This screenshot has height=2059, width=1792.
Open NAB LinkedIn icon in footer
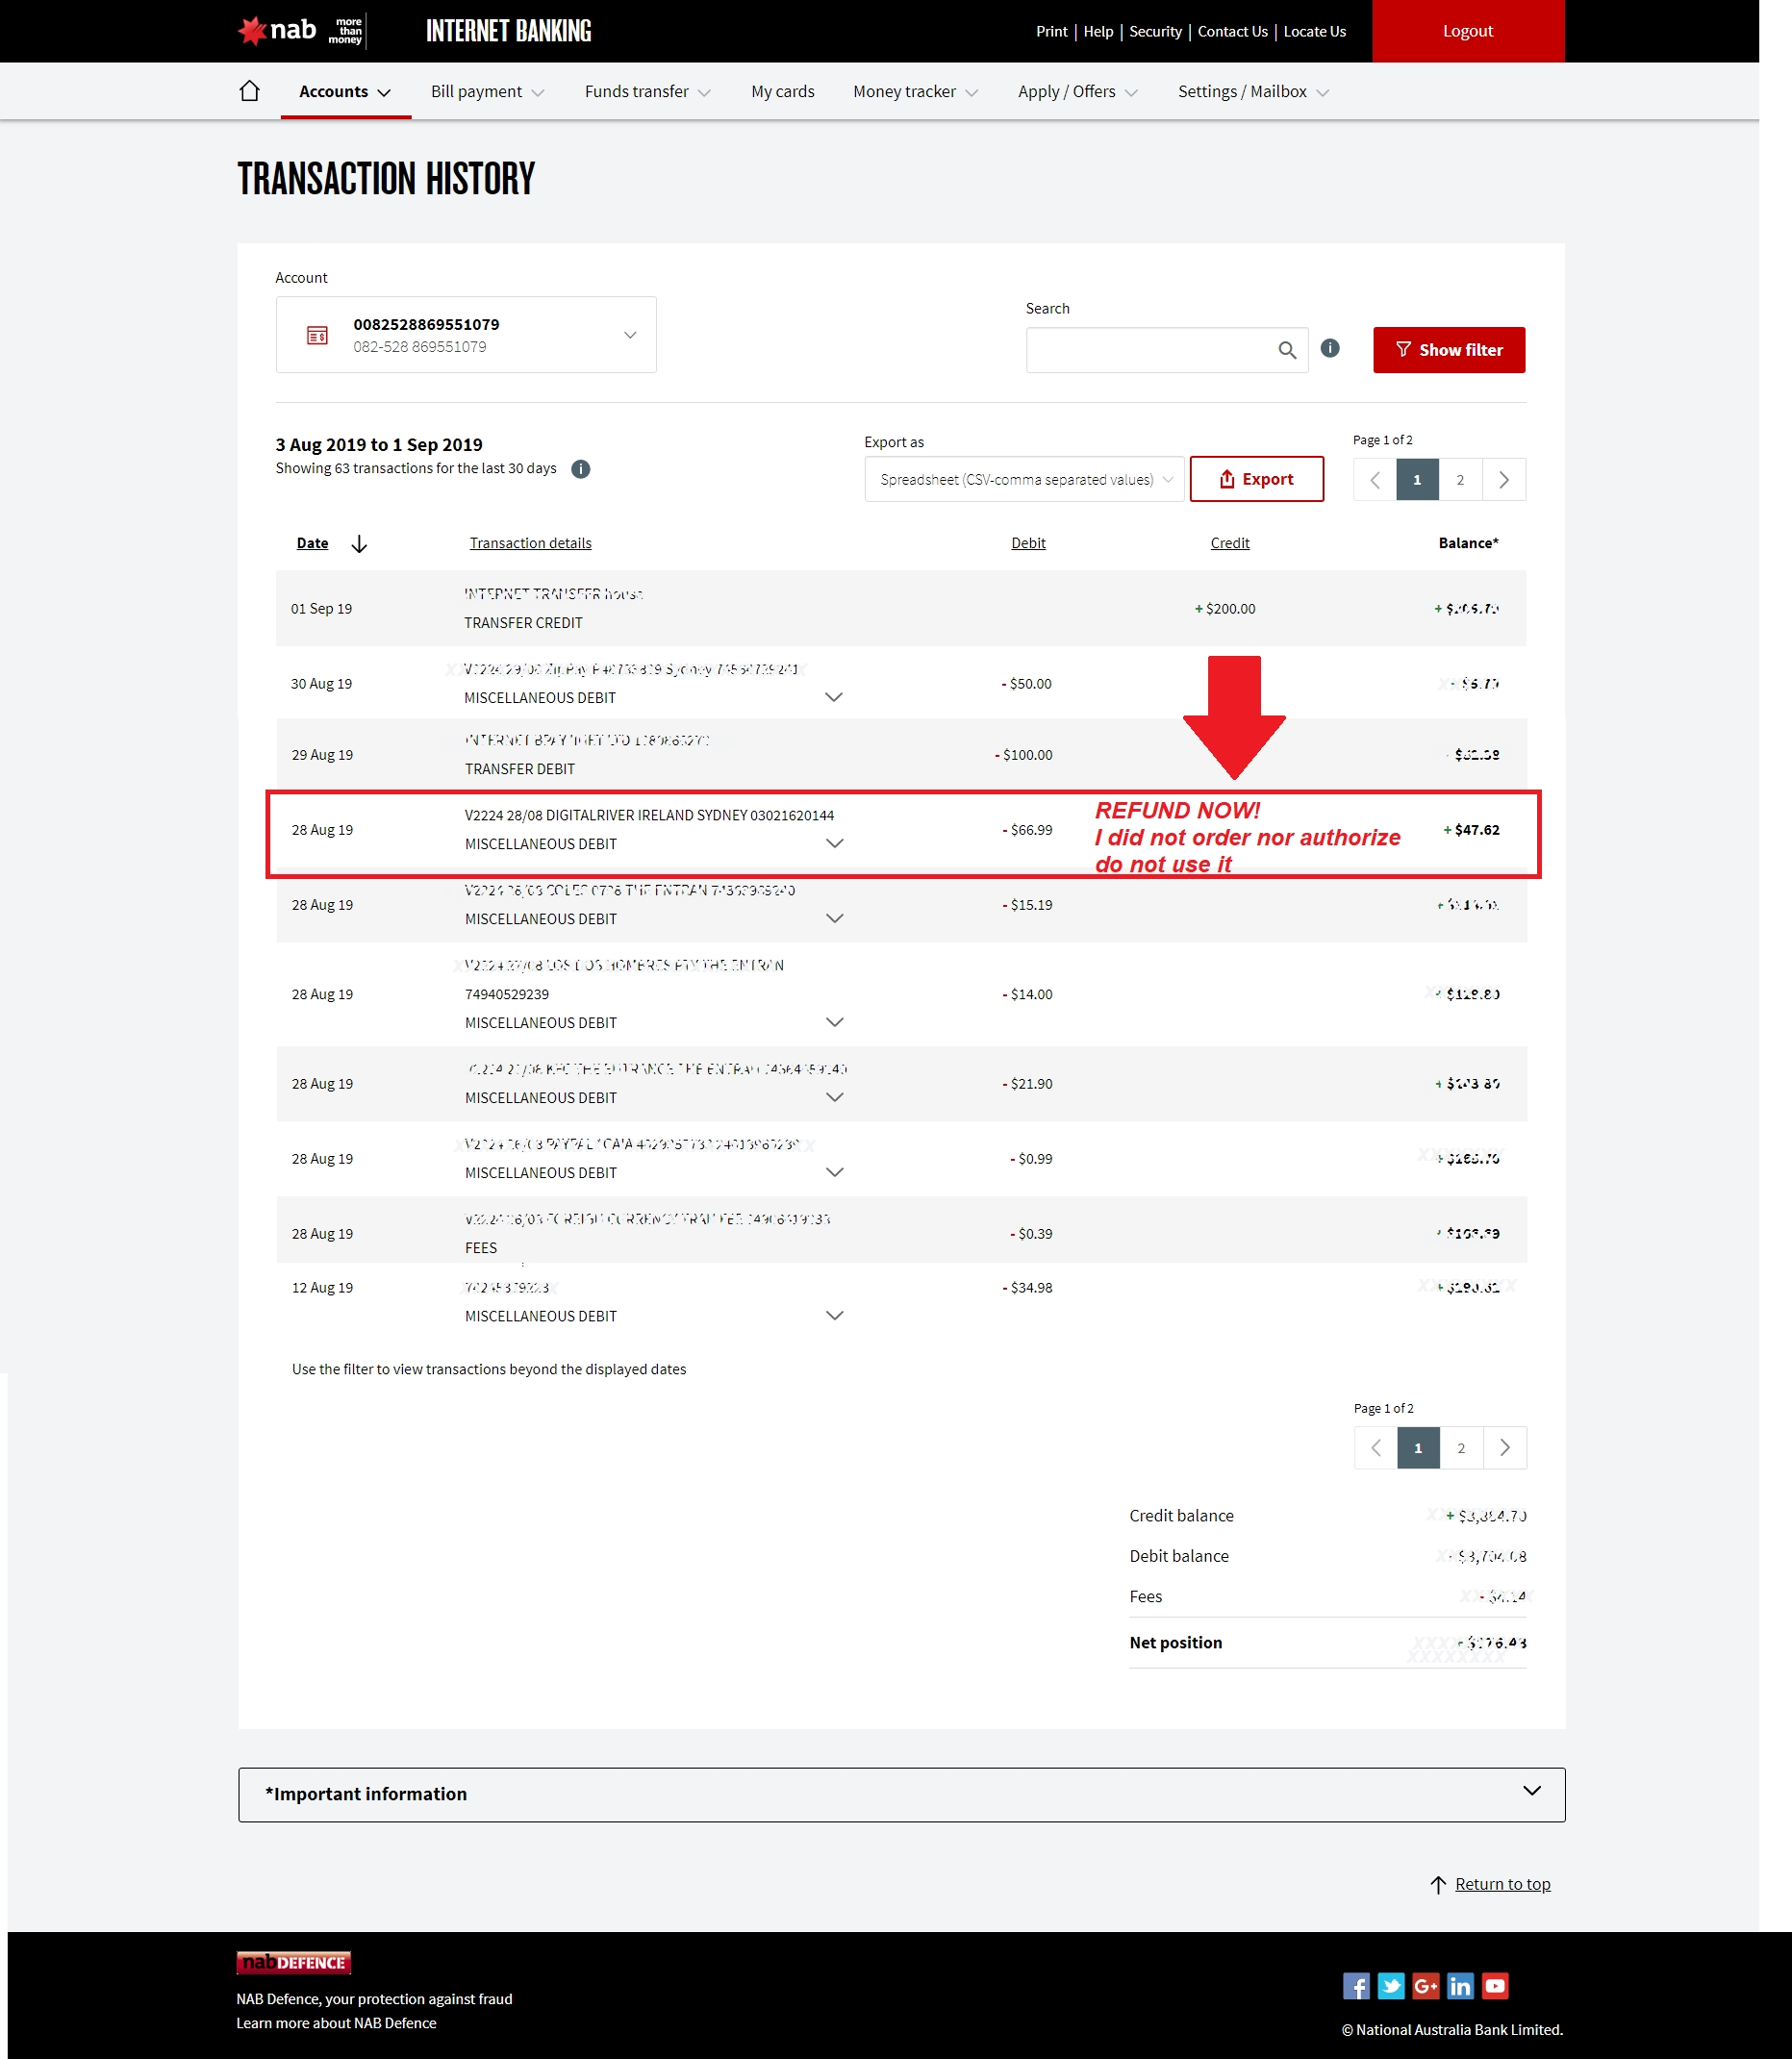(x=1460, y=1986)
